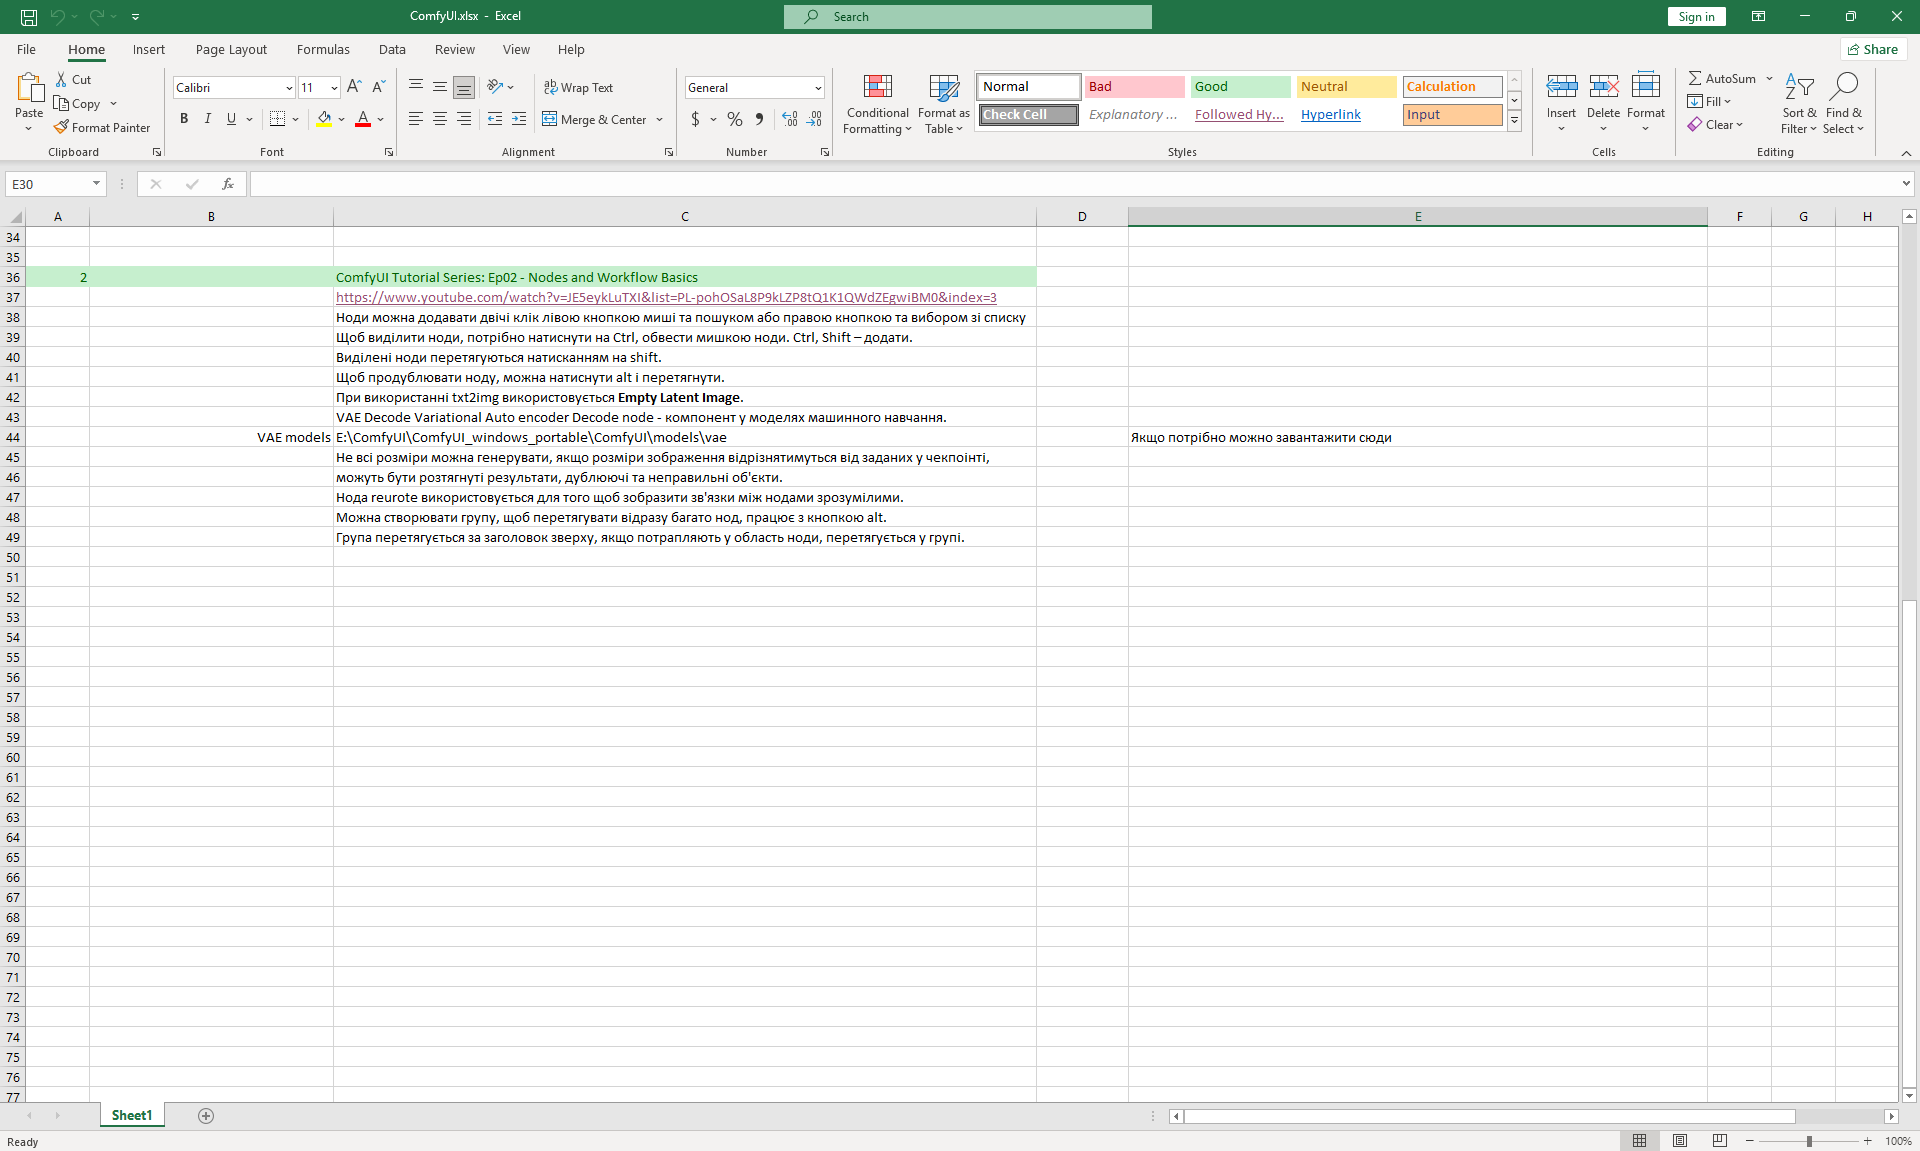
Task: Click the Increase Font Size icon
Action: coord(354,87)
